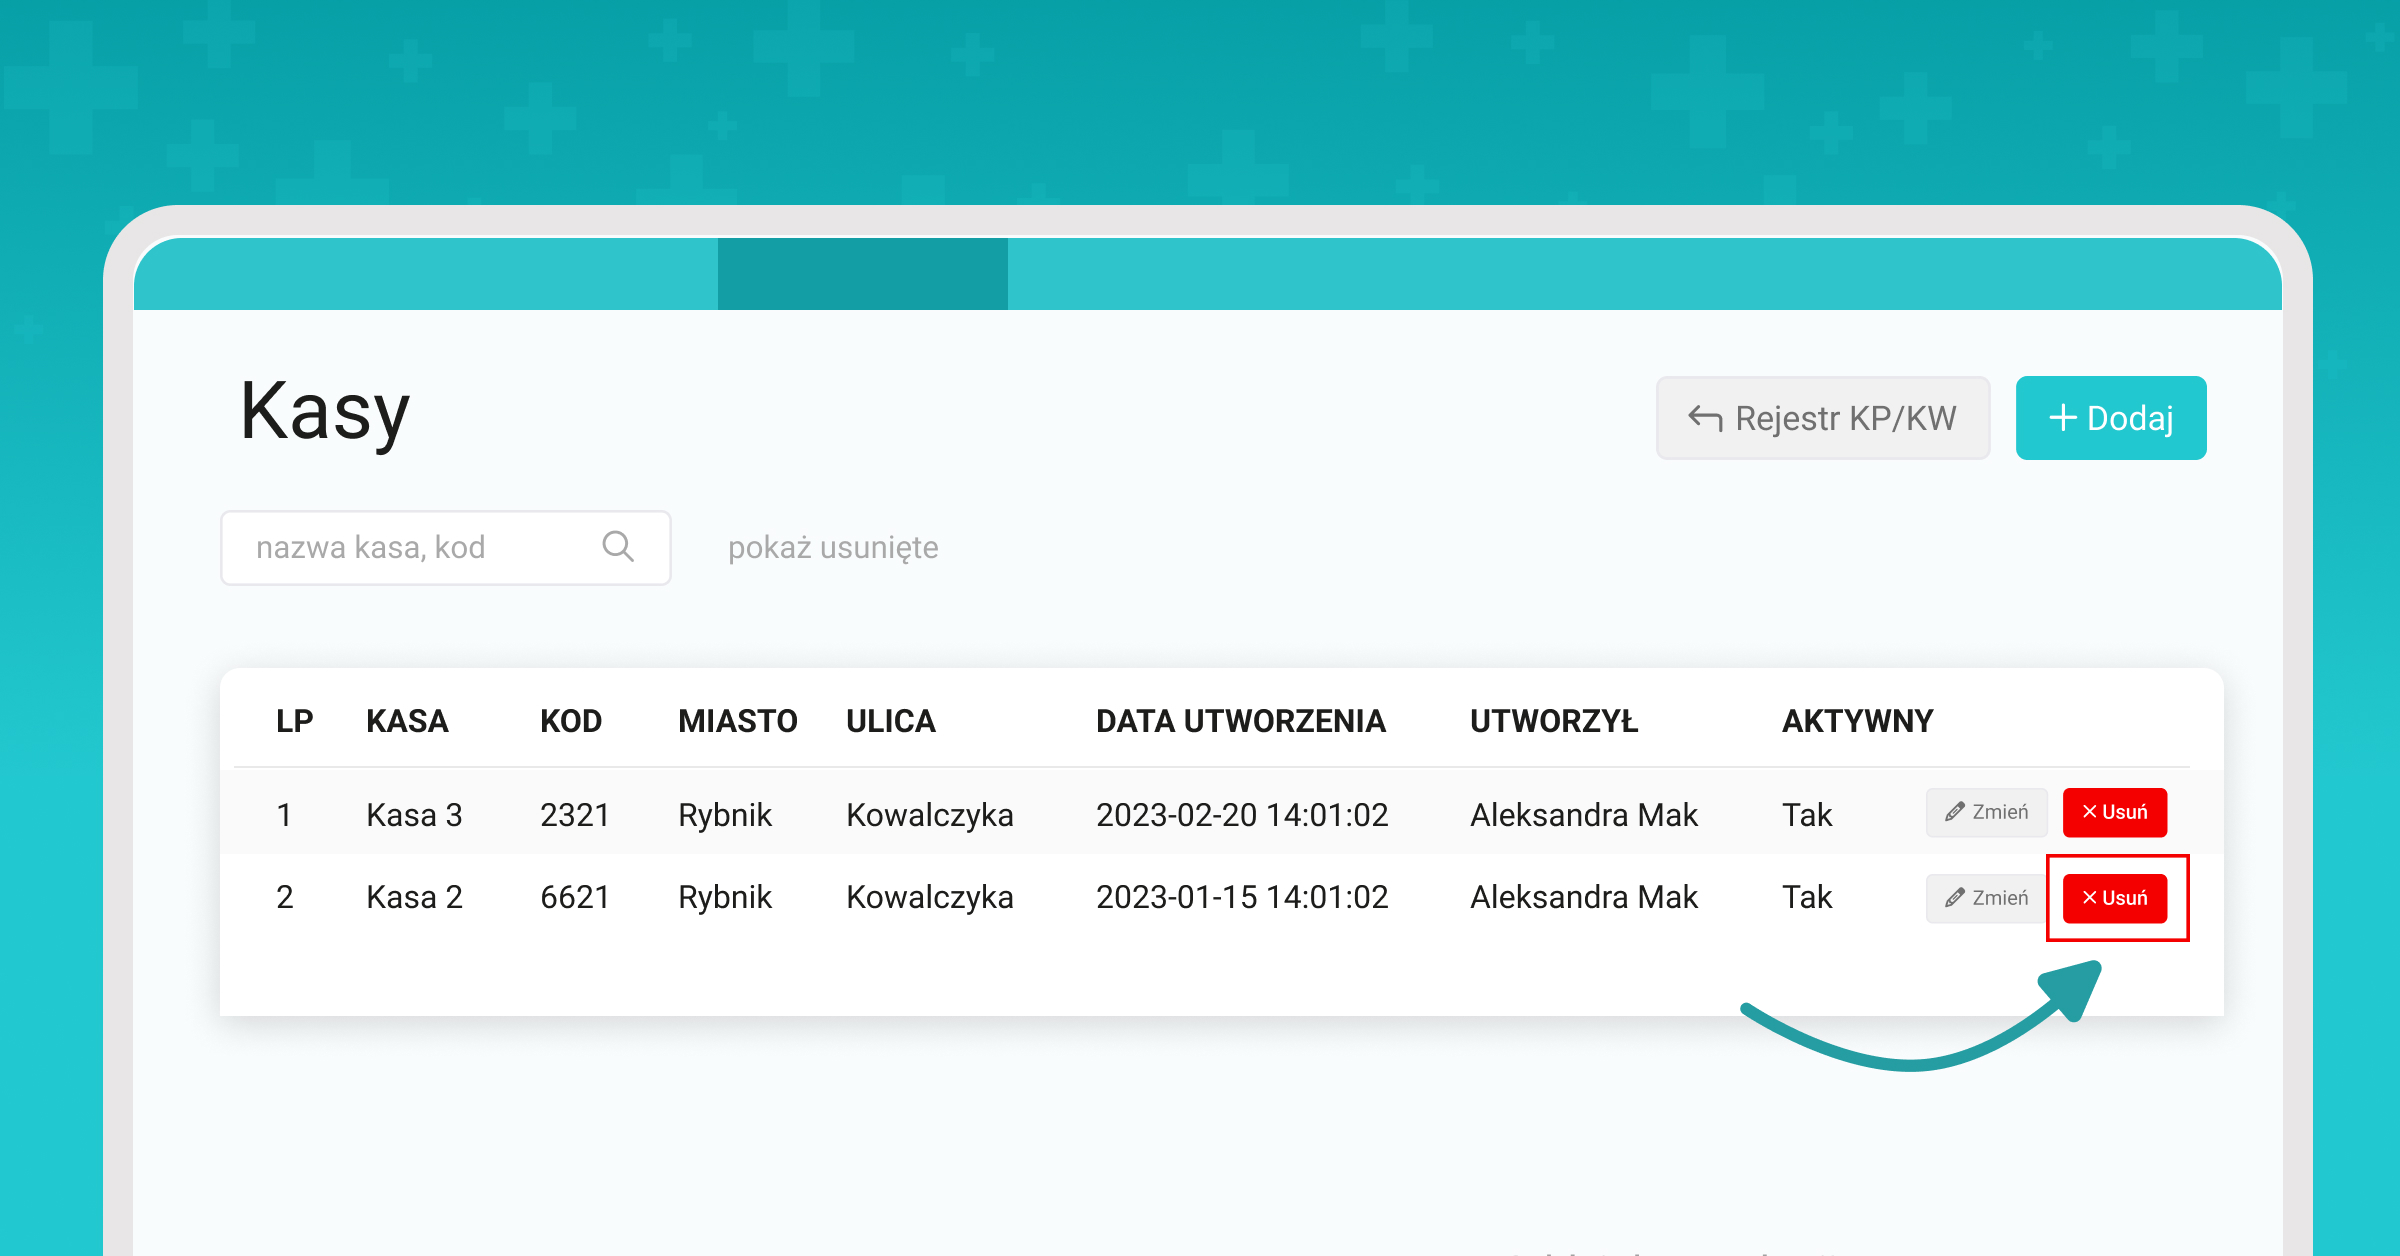The width and height of the screenshot is (2400, 1256).
Task: Click date 2023-02-20 14:01:02
Action: 1242,815
